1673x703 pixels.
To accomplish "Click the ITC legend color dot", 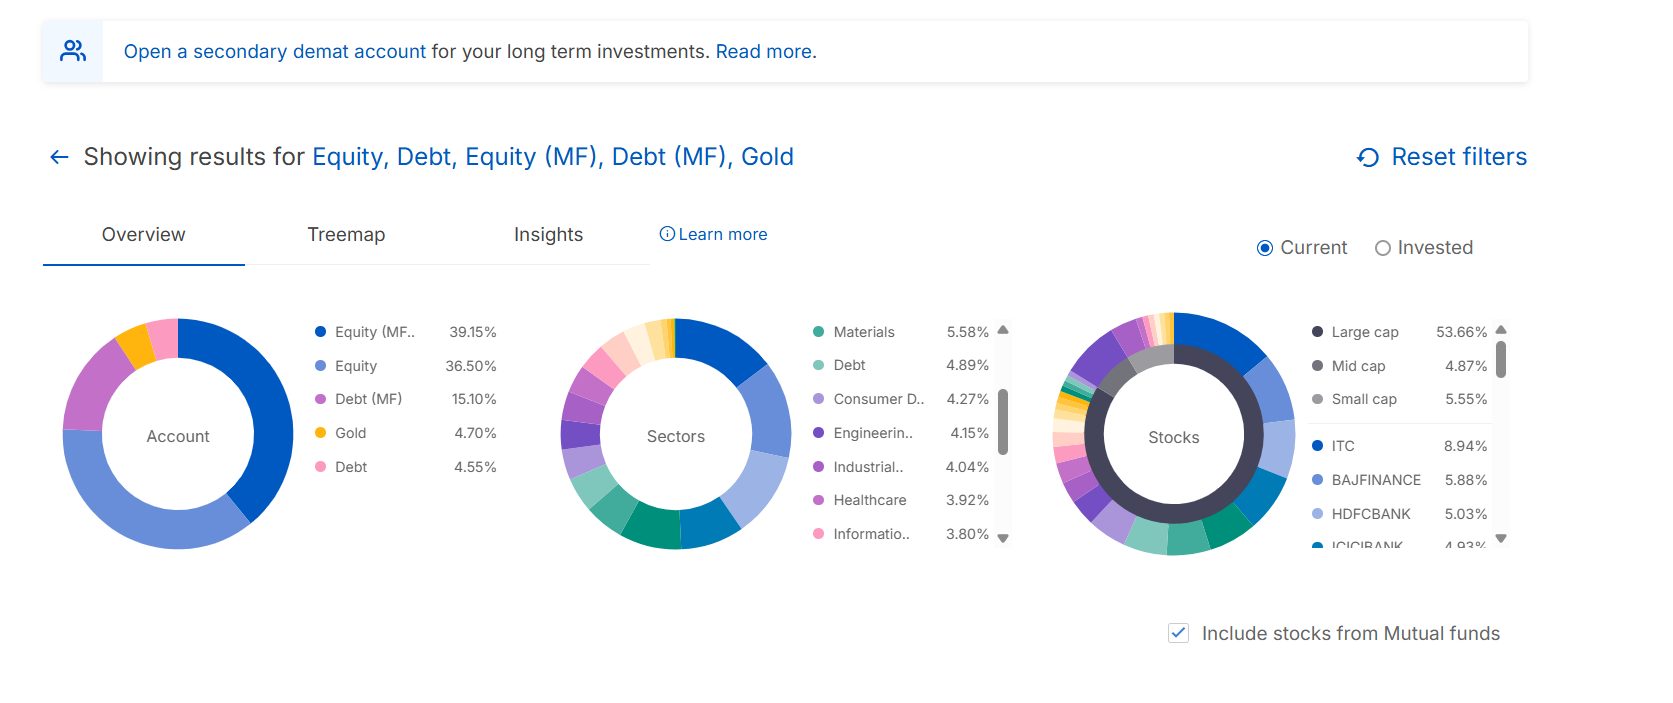I will 1317,446.
